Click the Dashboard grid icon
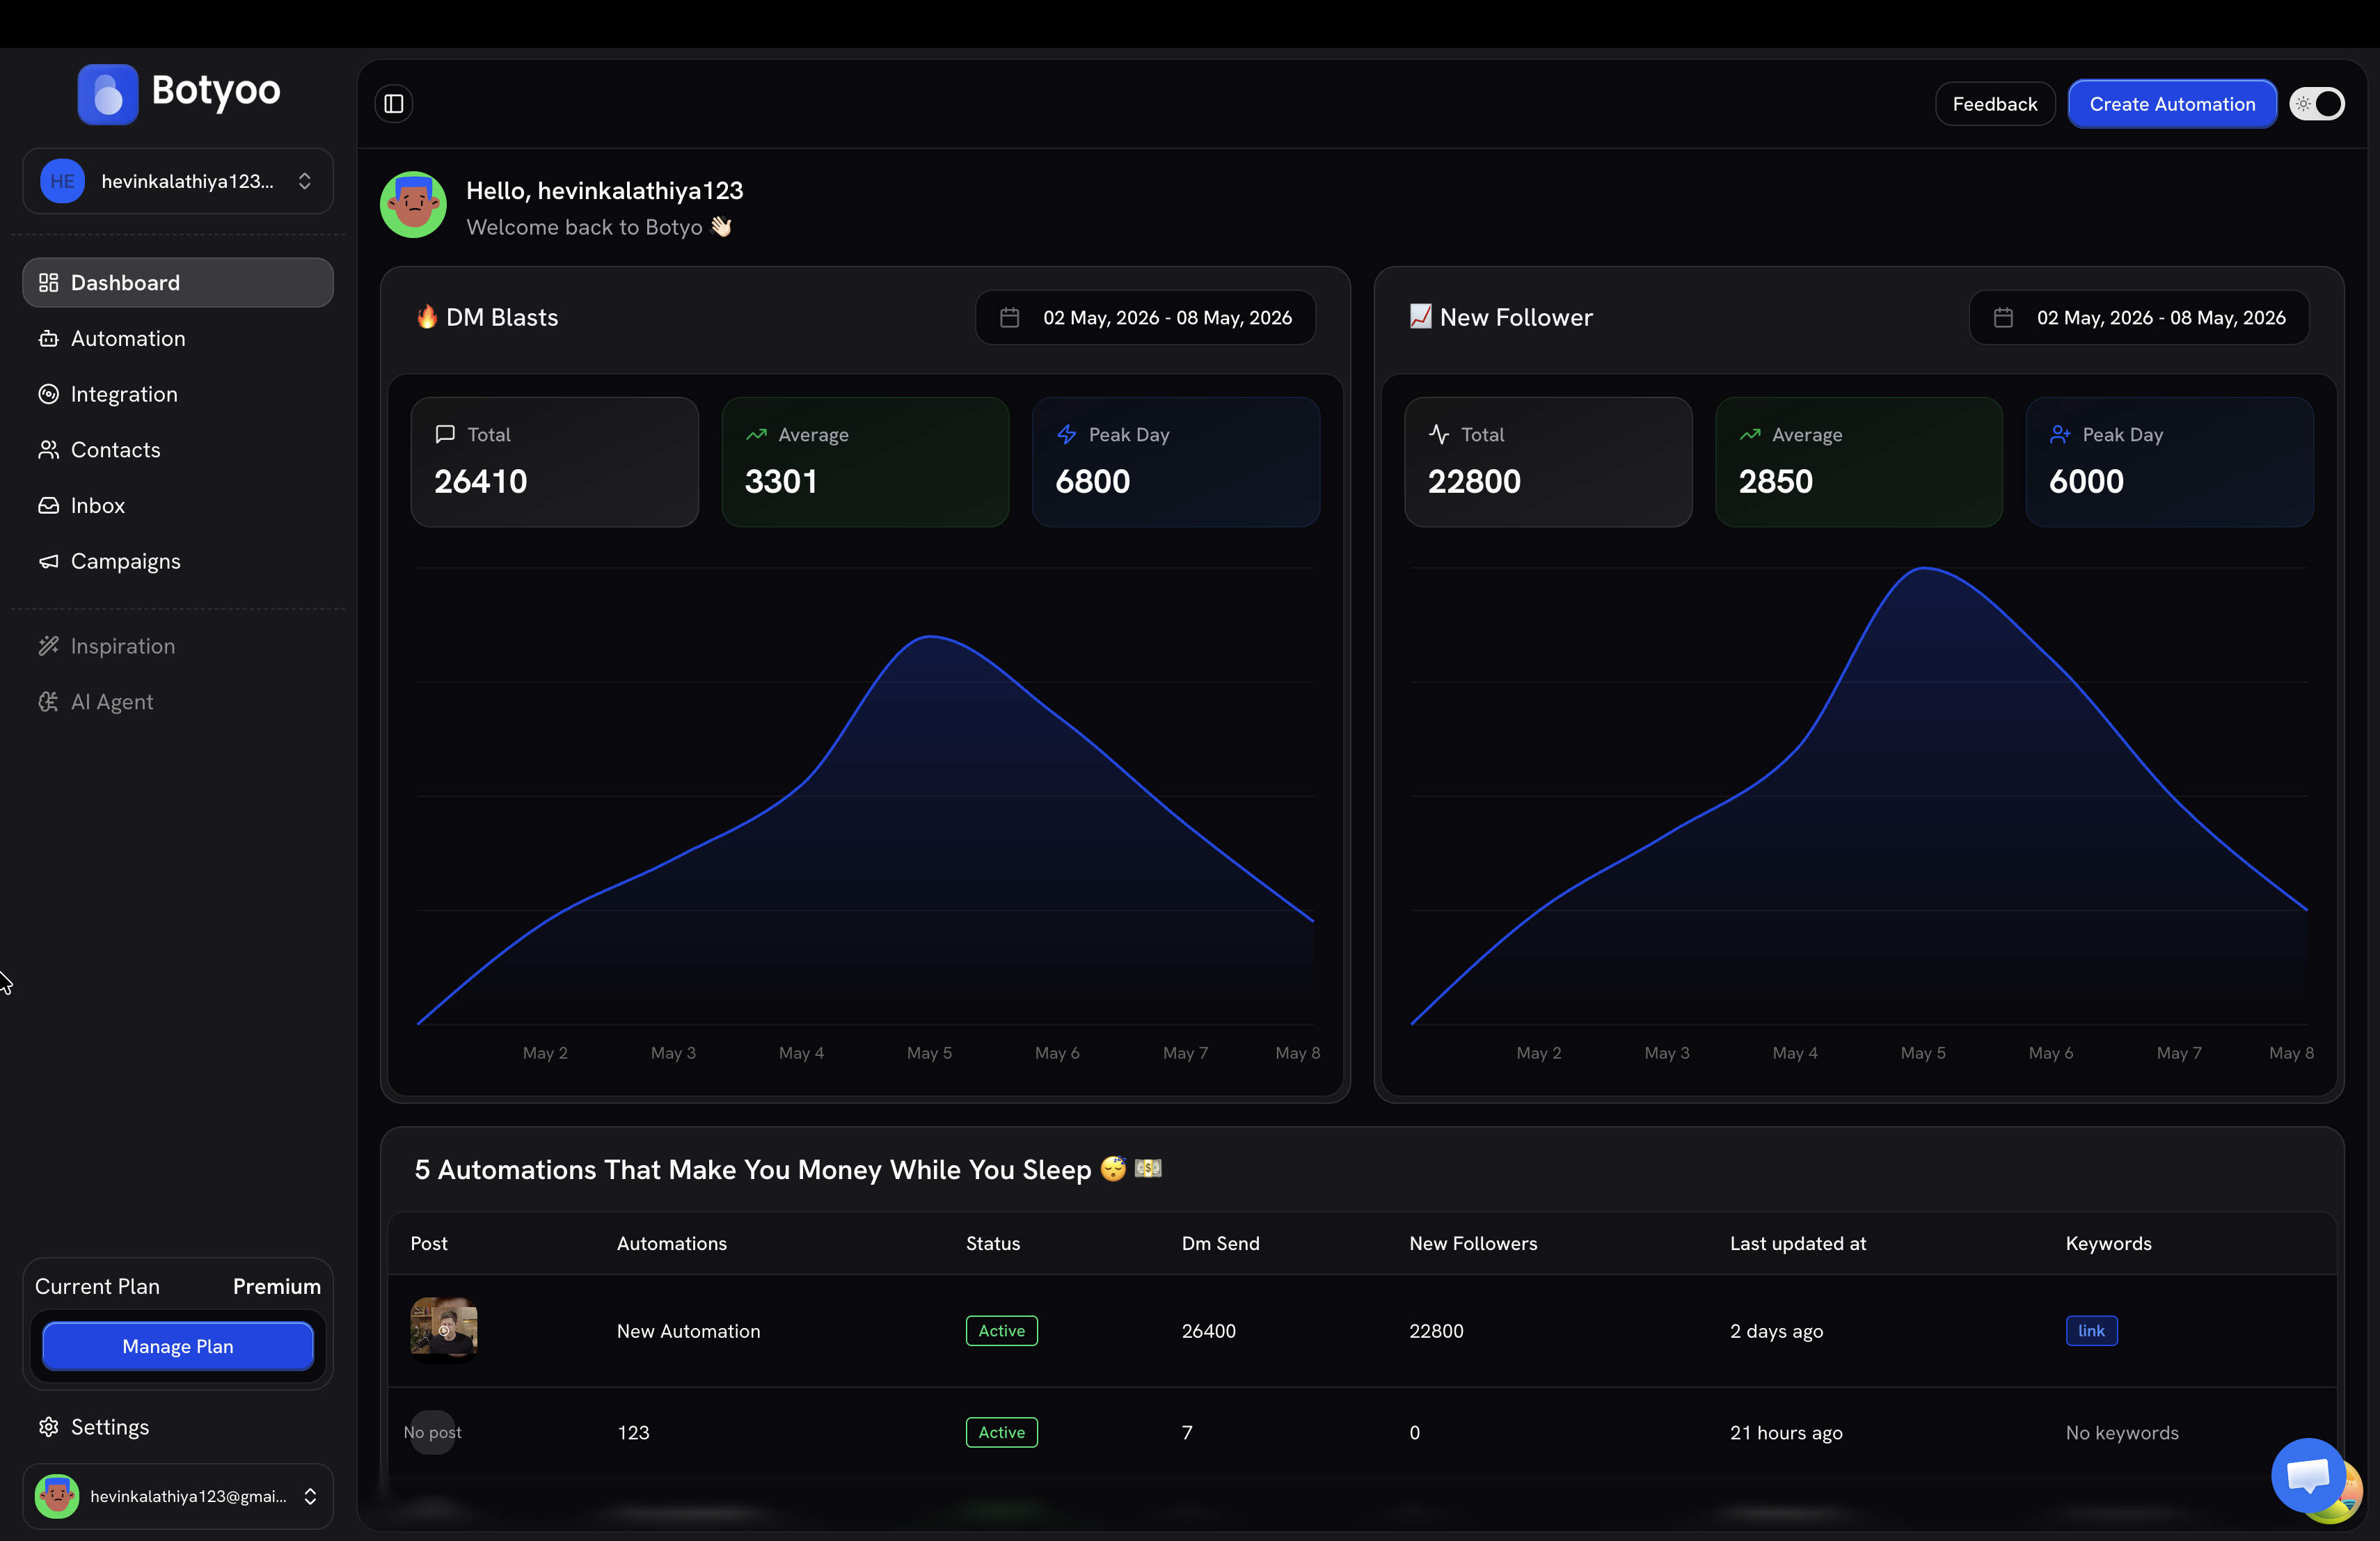Screen dimensions: 2380x1541 point(48,283)
